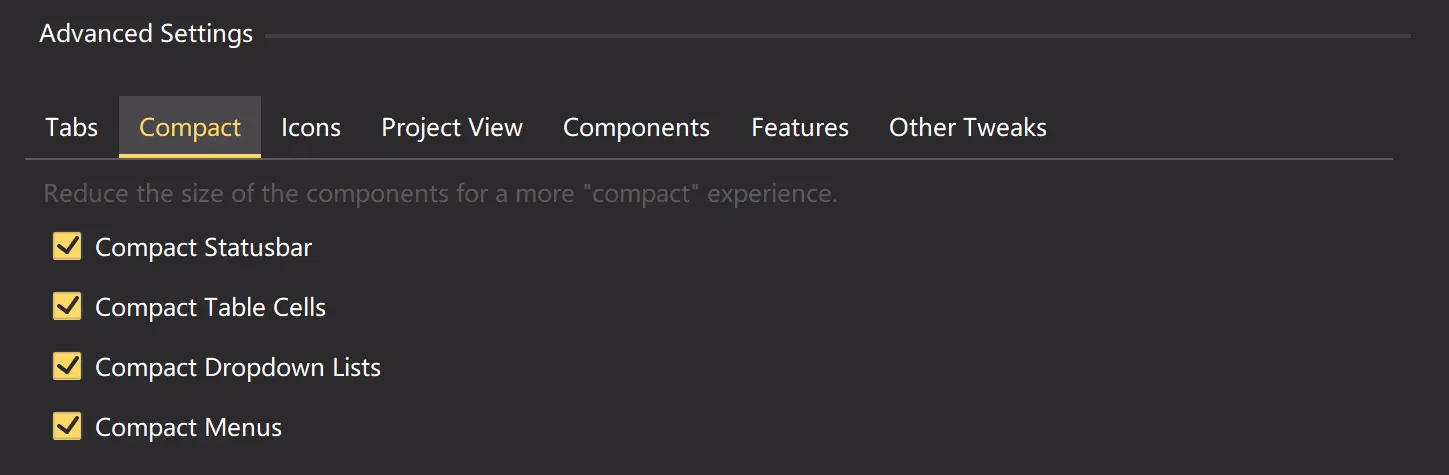Switch to the Features tab
Screen dimensions: 1449x475
(x=800, y=128)
